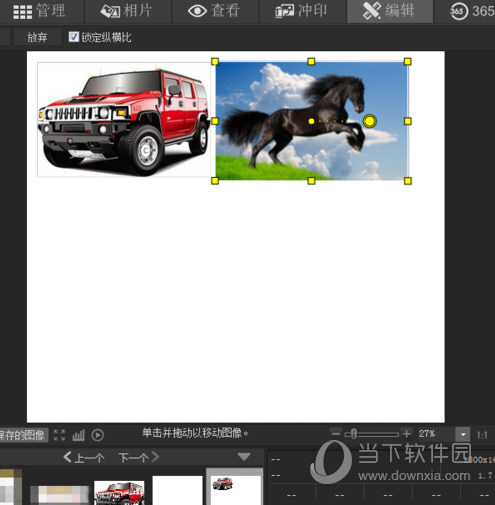The image size is (495, 505).
Task: Open the 相片 mode tab
Action: click(128, 11)
